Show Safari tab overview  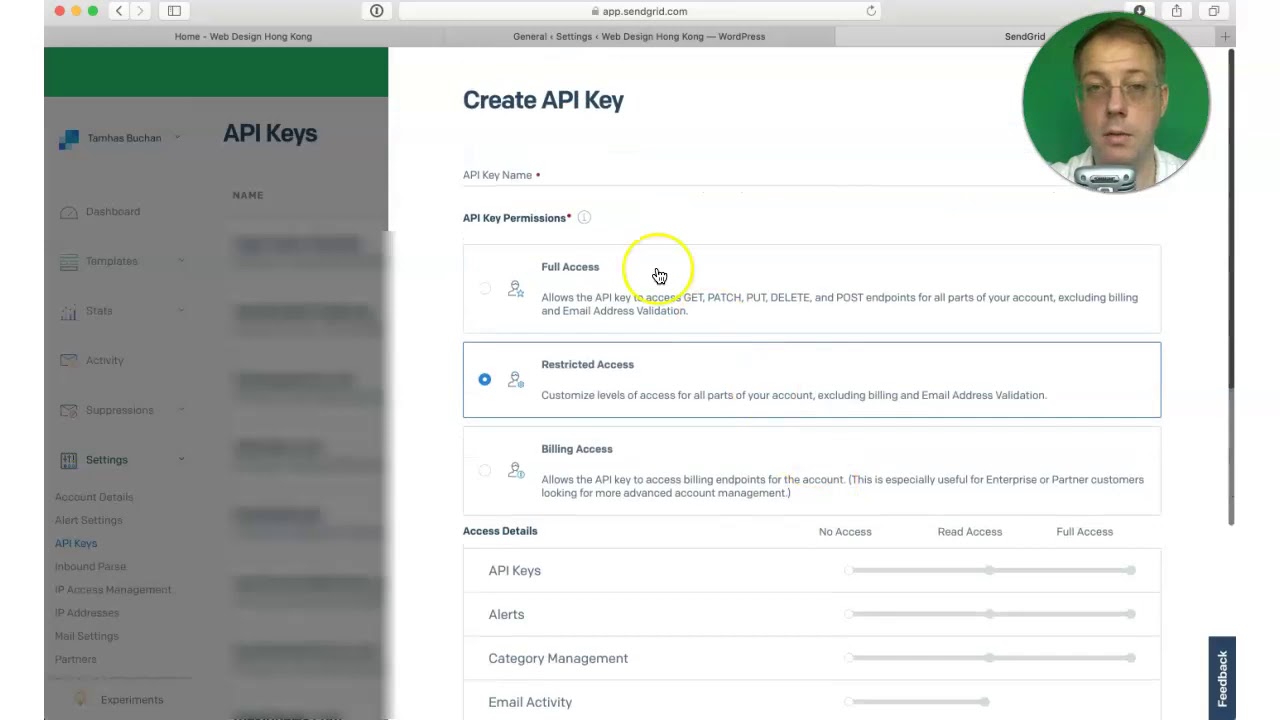(1214, 11)
